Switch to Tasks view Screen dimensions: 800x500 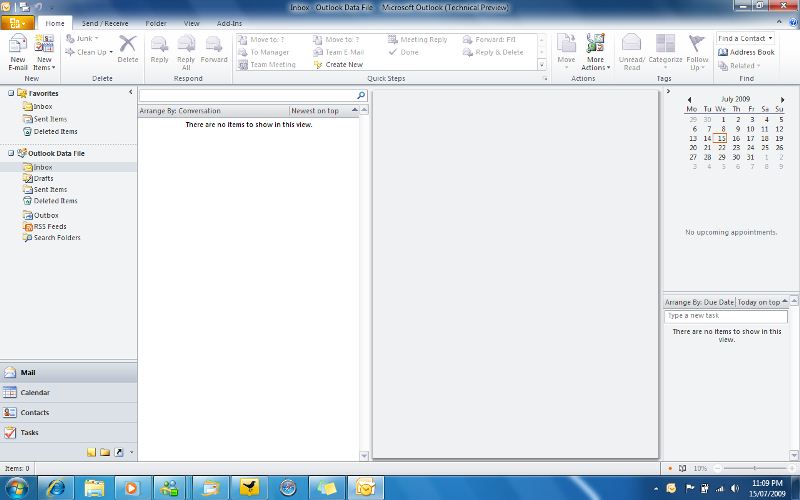(68, 432)
